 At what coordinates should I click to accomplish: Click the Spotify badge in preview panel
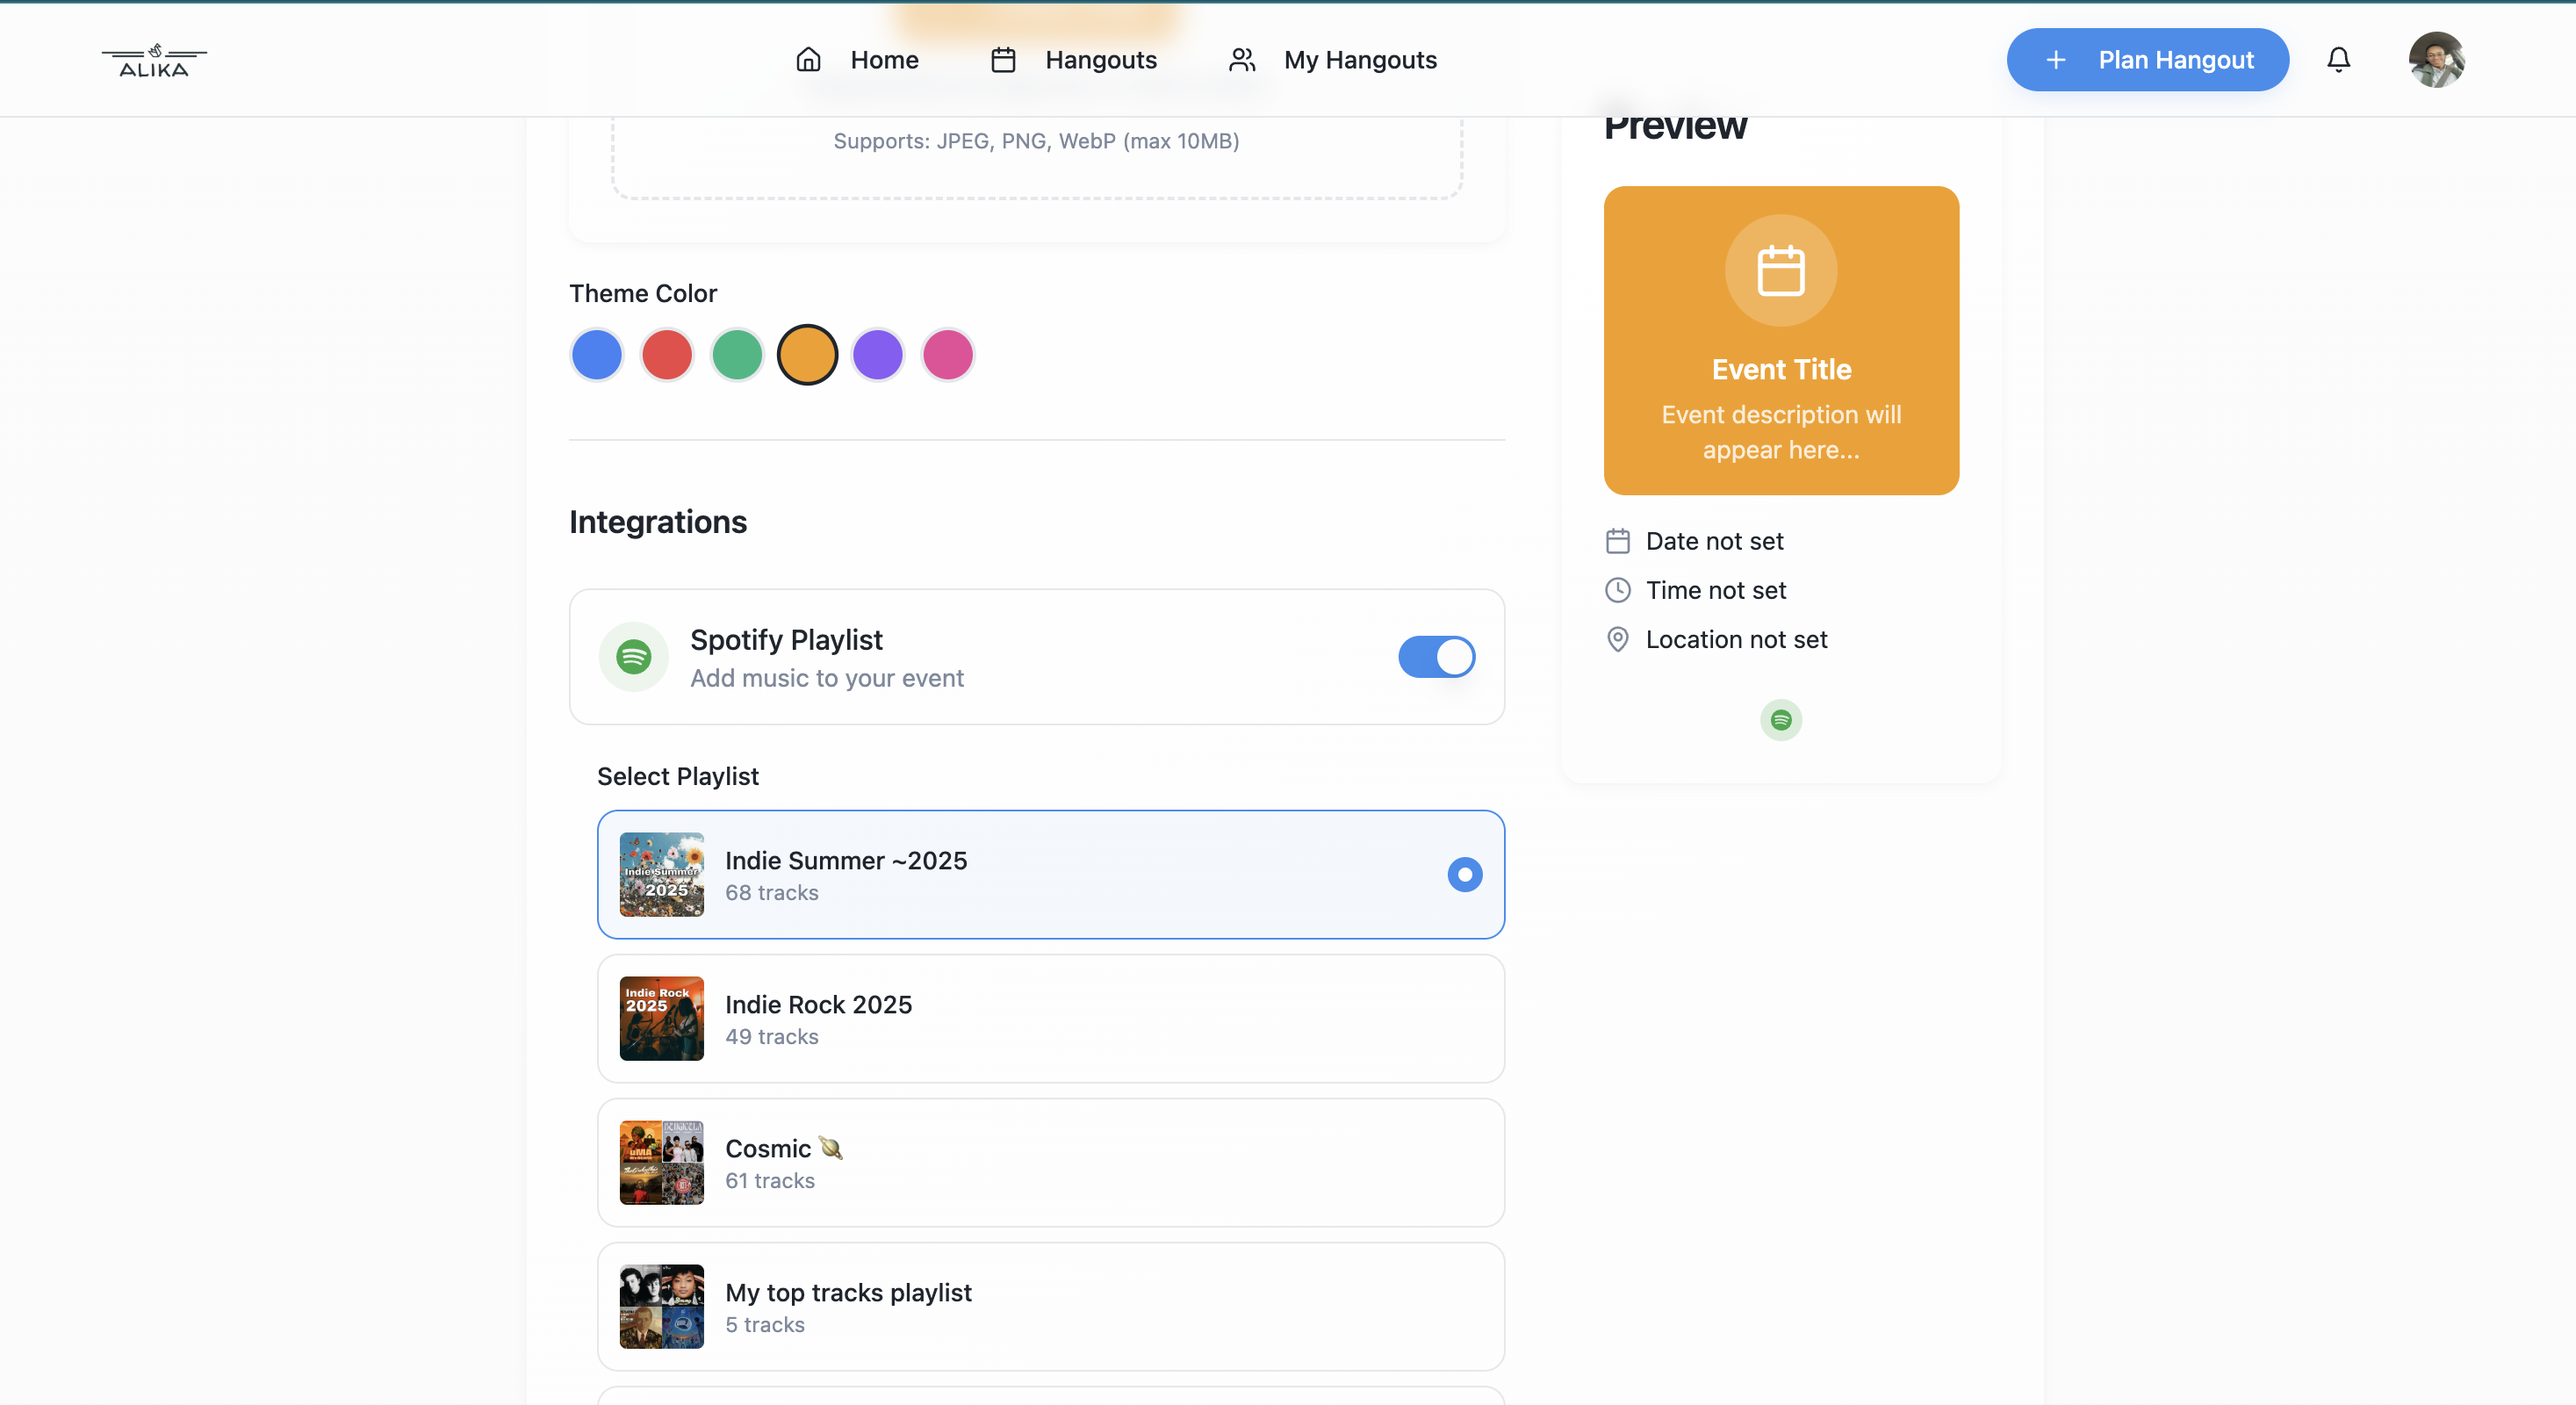coord(1780,720)
